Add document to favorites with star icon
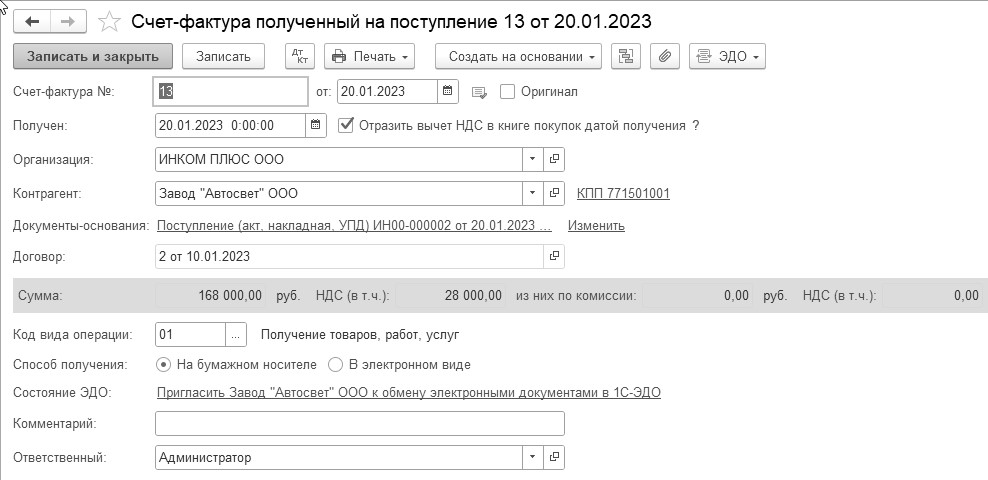Screen dimensions: 988x480 coord(110,22)
